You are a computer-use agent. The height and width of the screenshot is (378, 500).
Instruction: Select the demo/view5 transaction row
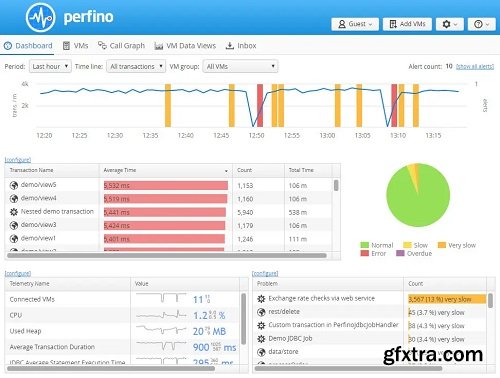[168, 185]
